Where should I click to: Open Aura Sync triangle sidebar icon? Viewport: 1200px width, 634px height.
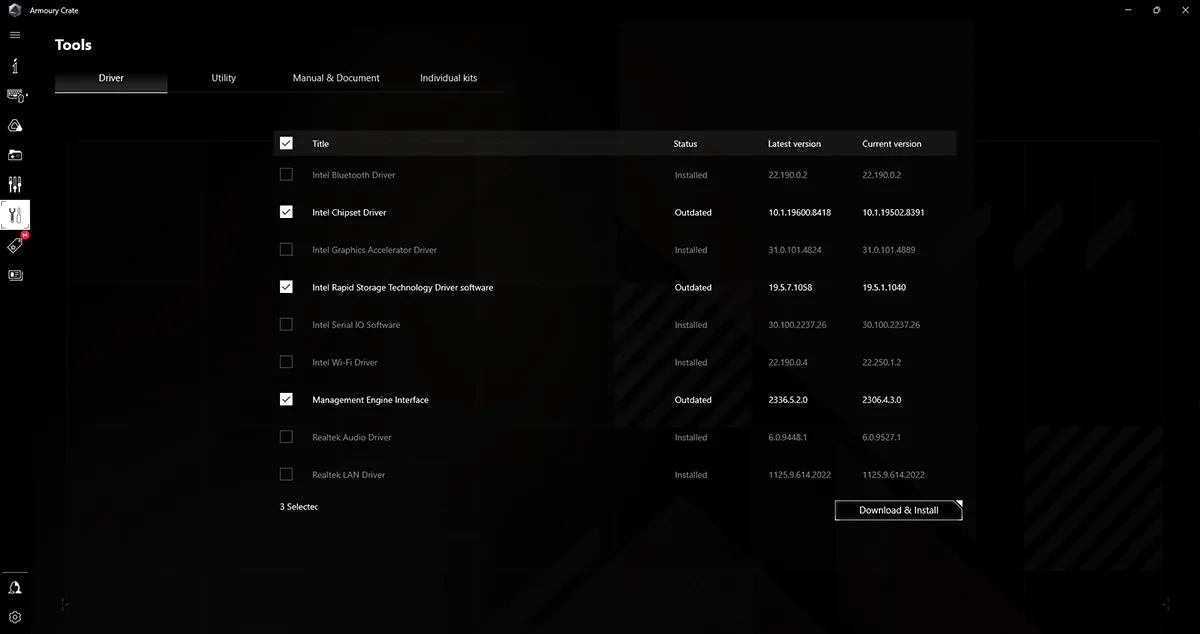tap(15, 125)
